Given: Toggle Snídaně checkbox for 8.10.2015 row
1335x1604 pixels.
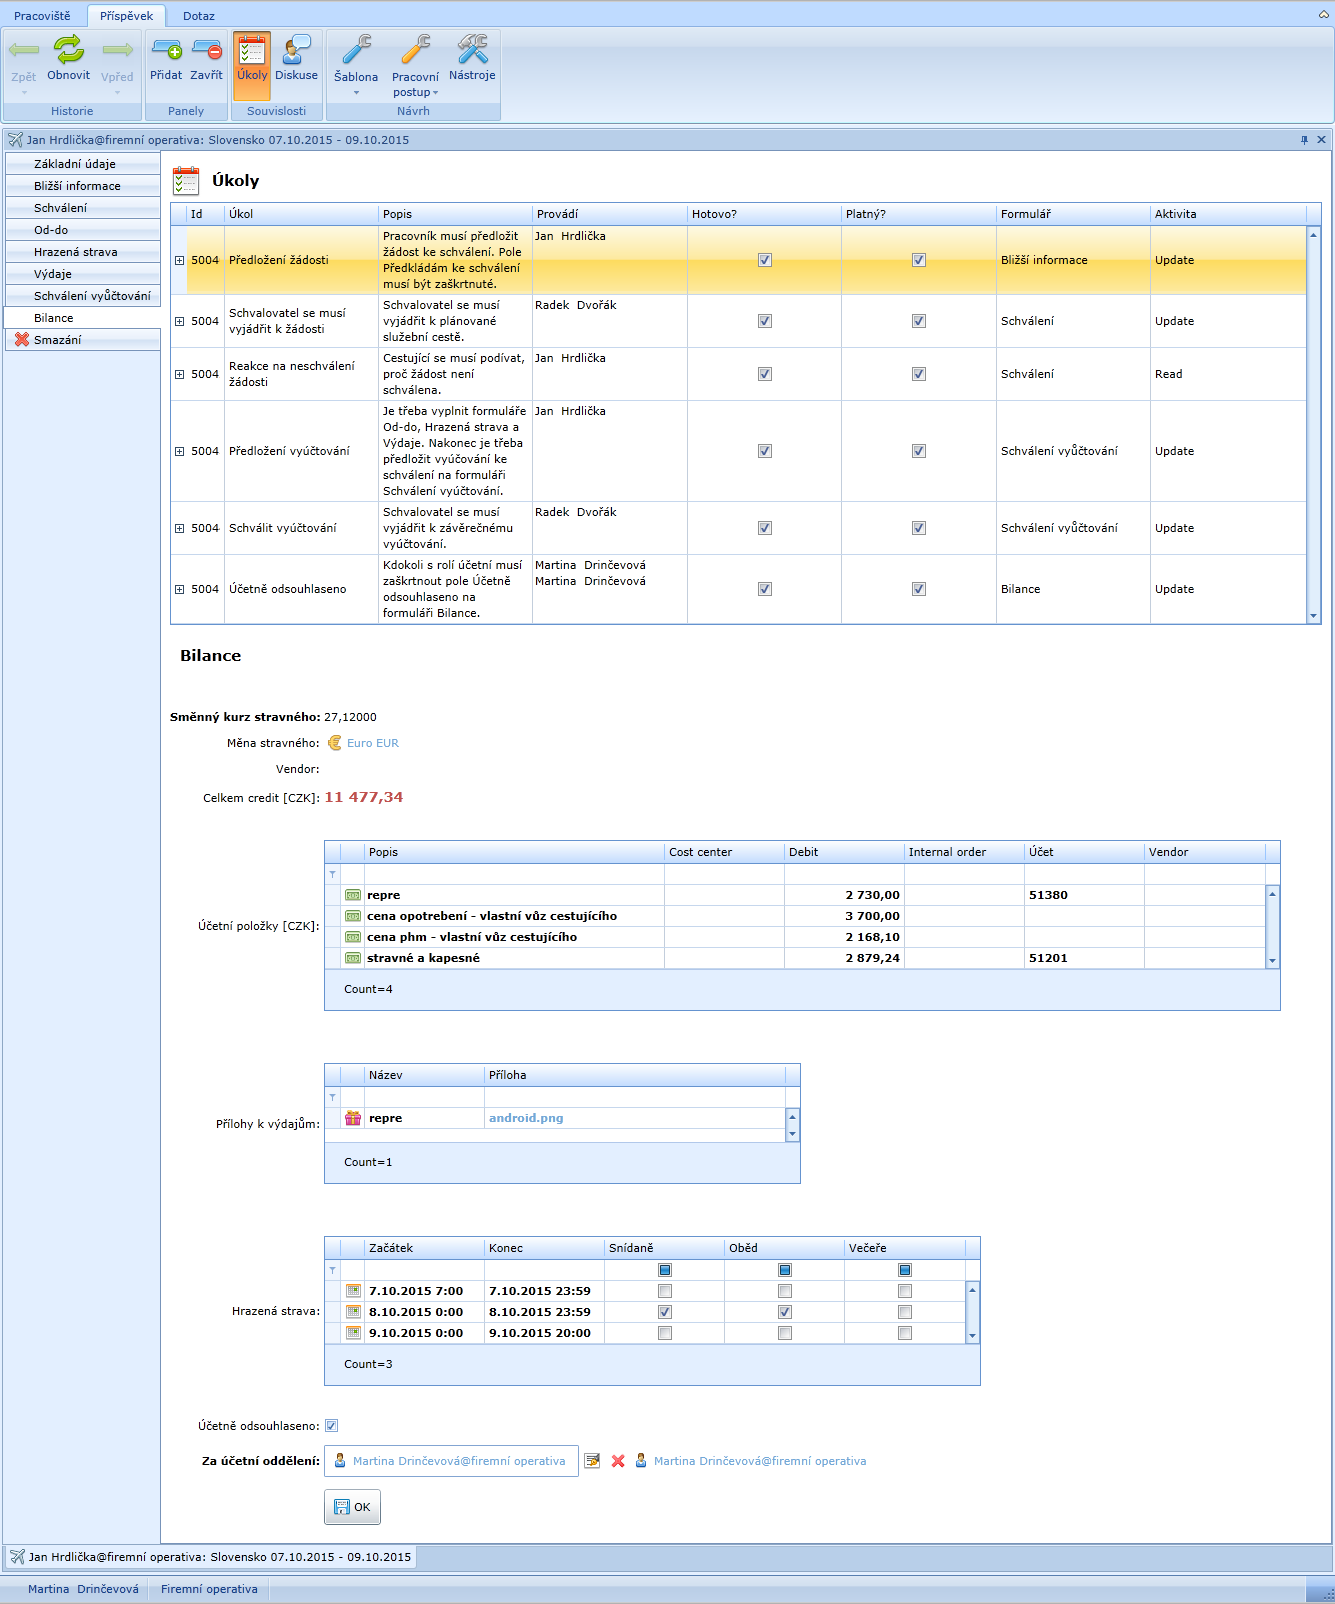Looking at the screenshot, I should (665, 1312).
